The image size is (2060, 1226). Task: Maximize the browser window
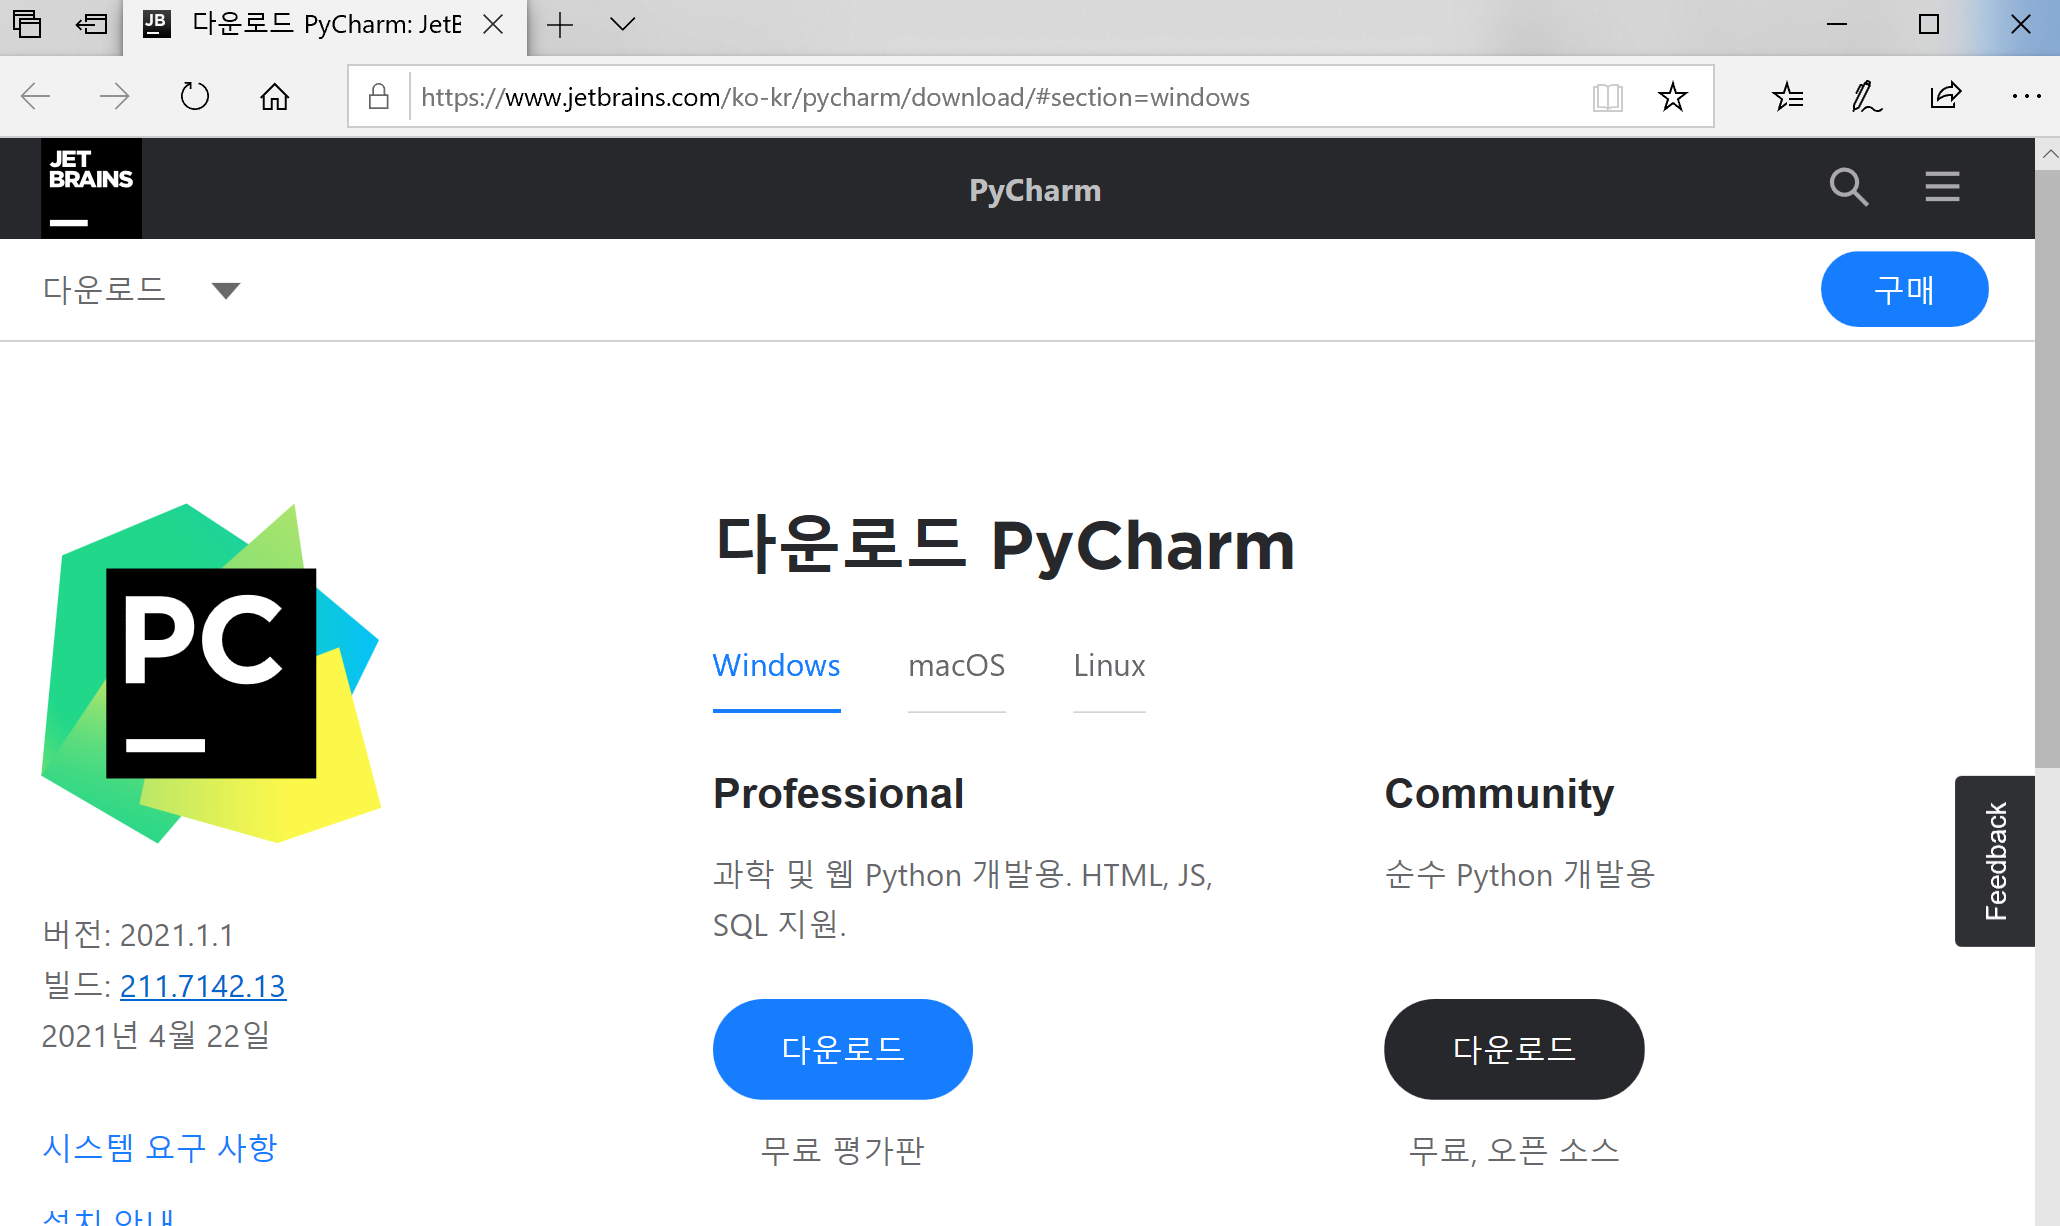1929,24
